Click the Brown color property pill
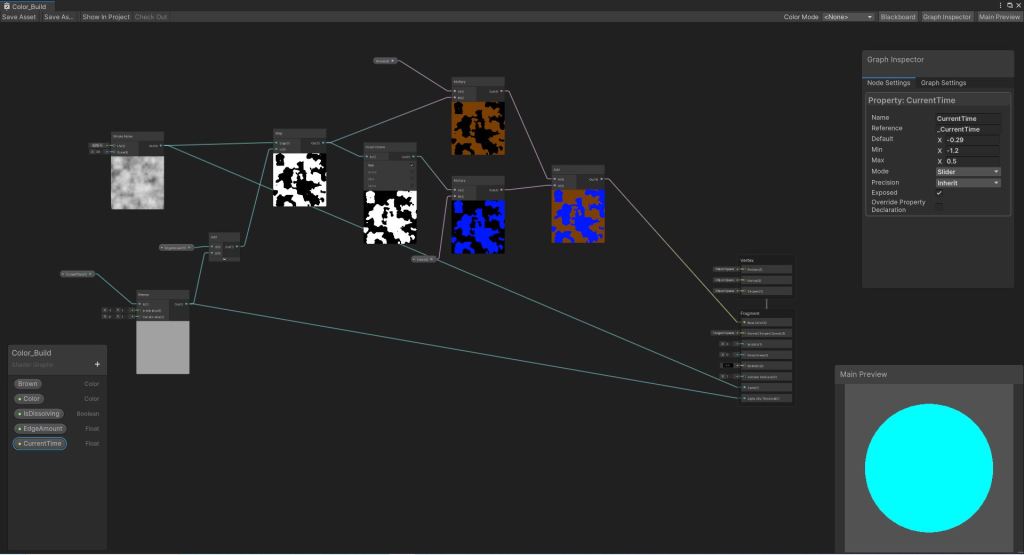The height and width of the screenshot is (555, 1024). pyautogui.click(x=28, y=383)
